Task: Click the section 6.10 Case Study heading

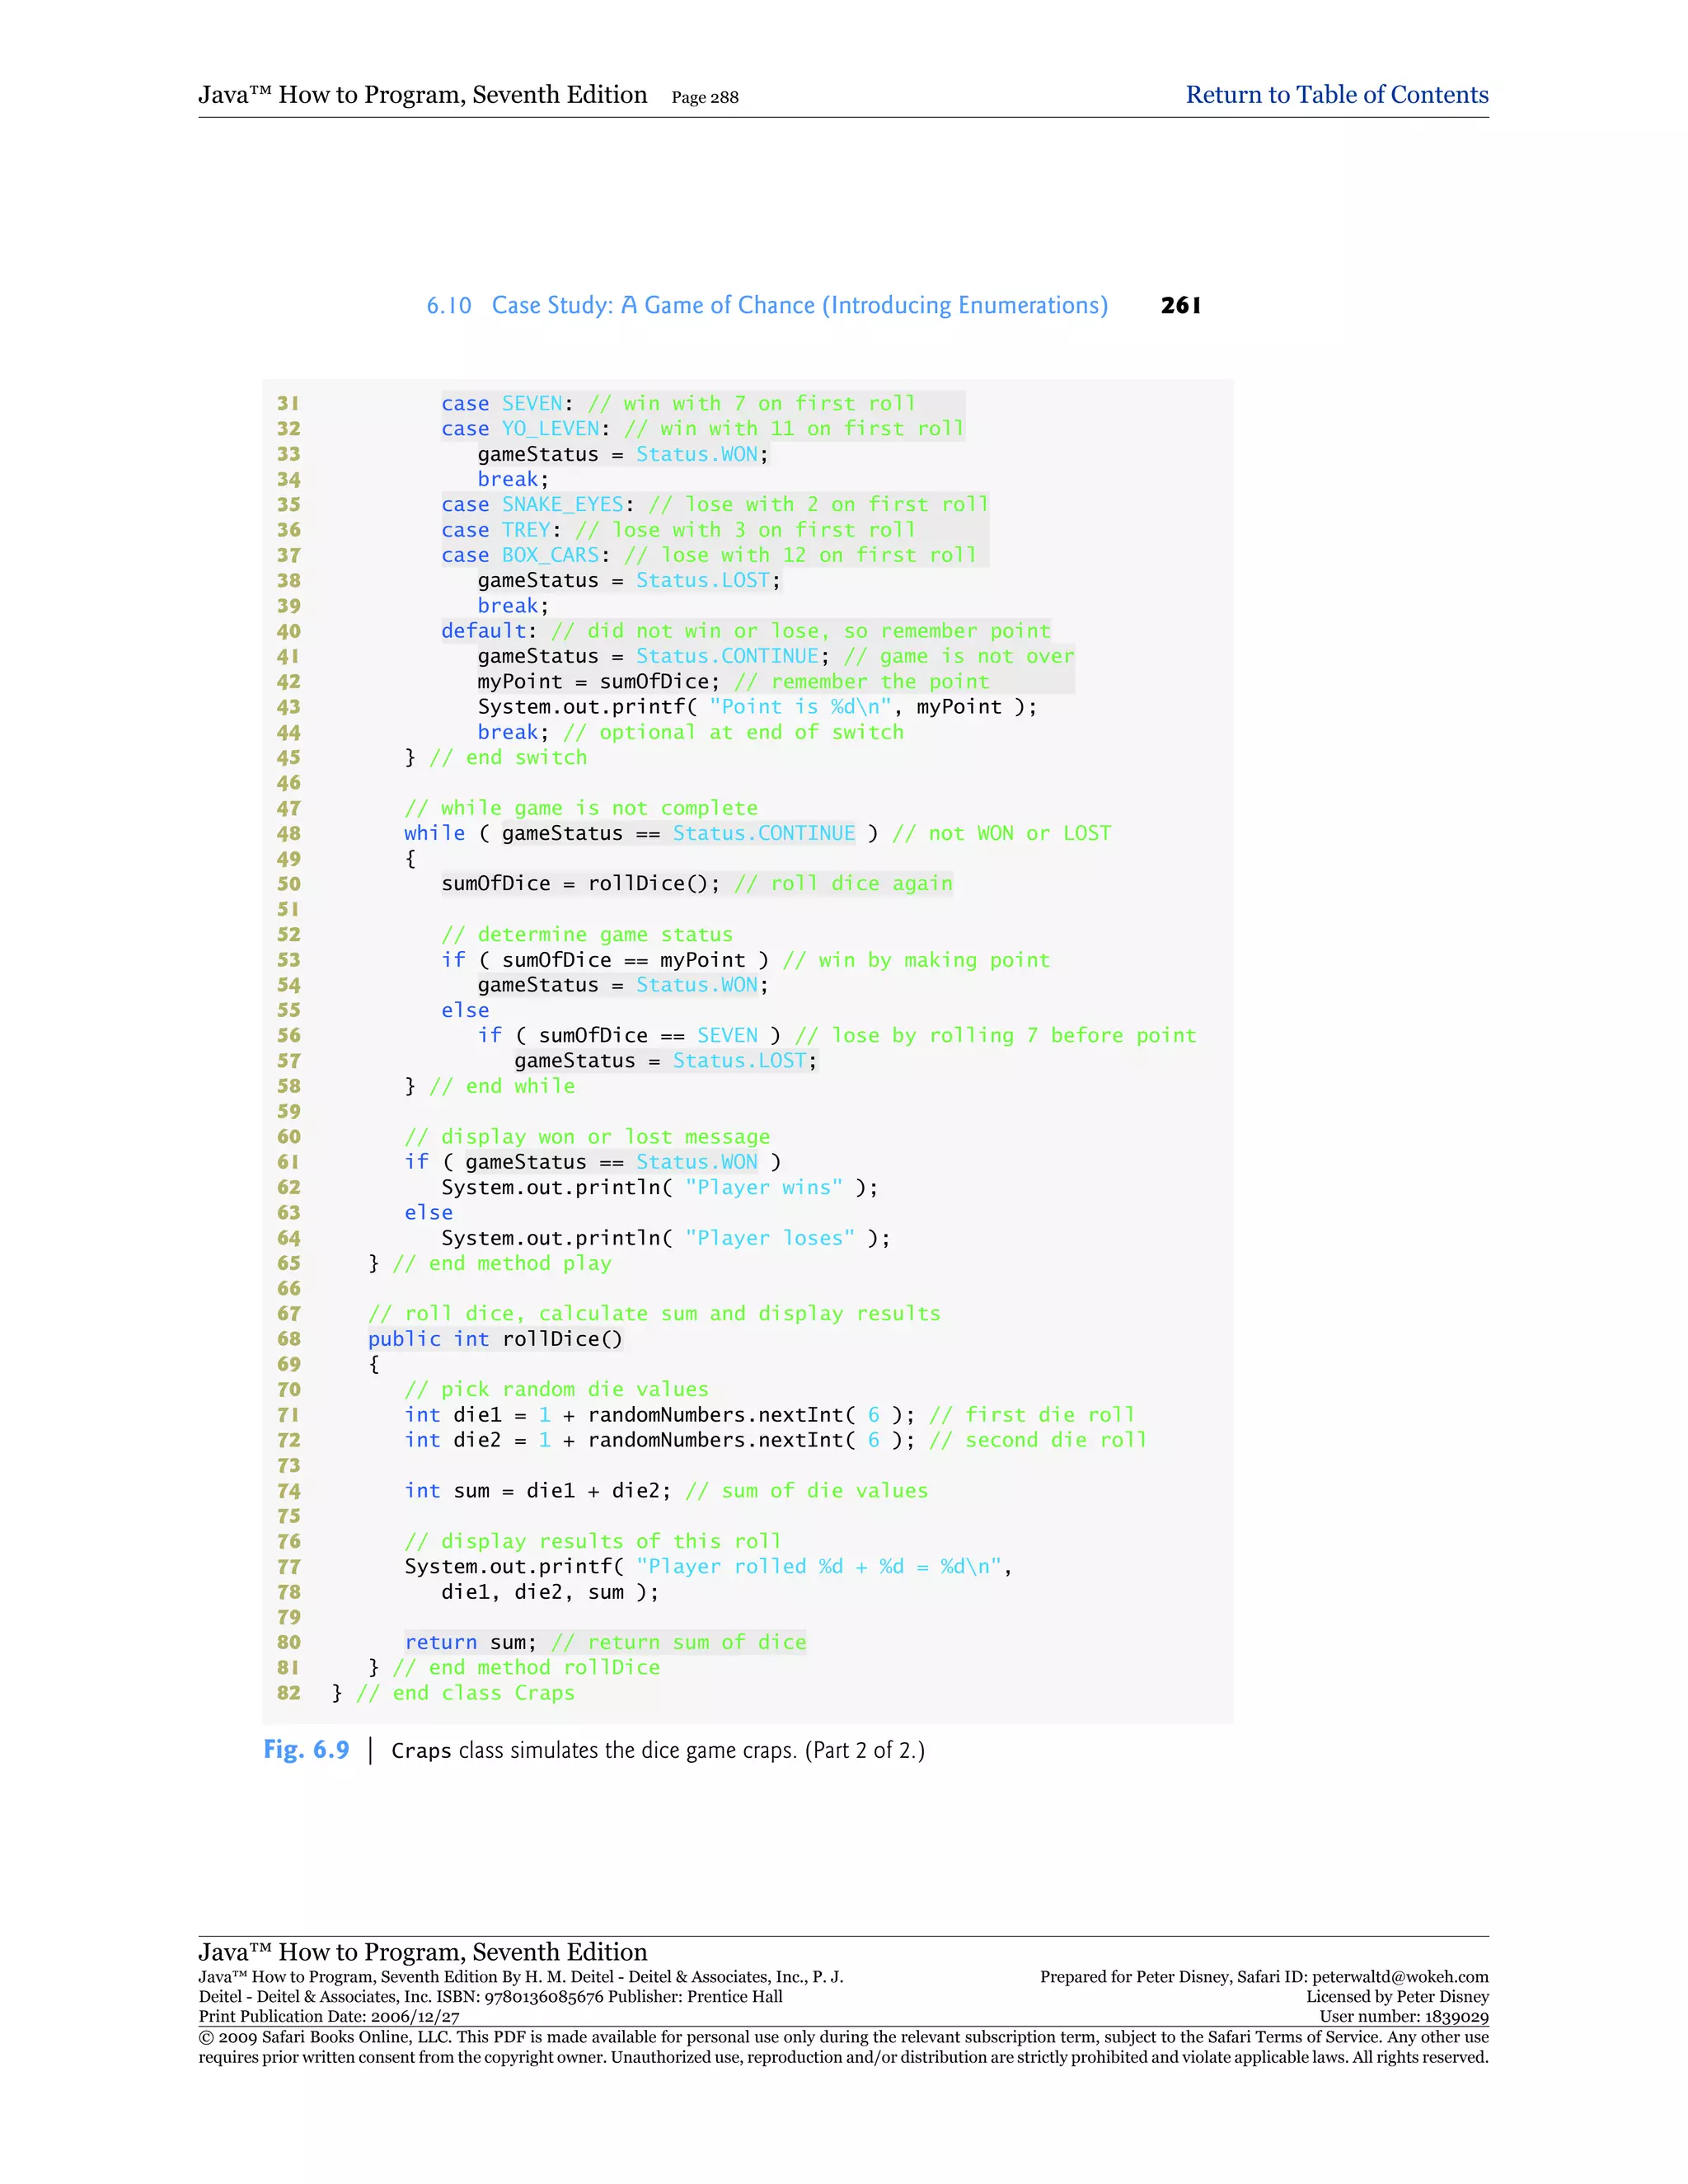Action: [766, 305]
